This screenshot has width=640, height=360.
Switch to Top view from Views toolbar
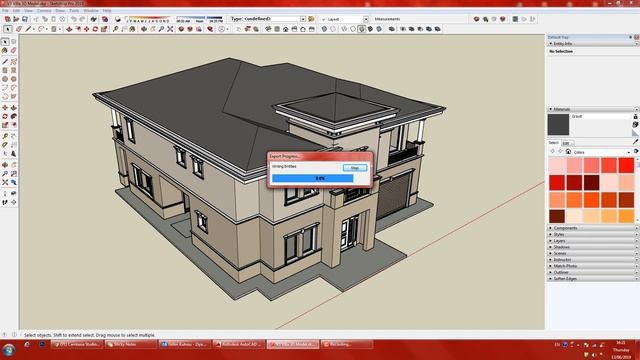(277, 29)
